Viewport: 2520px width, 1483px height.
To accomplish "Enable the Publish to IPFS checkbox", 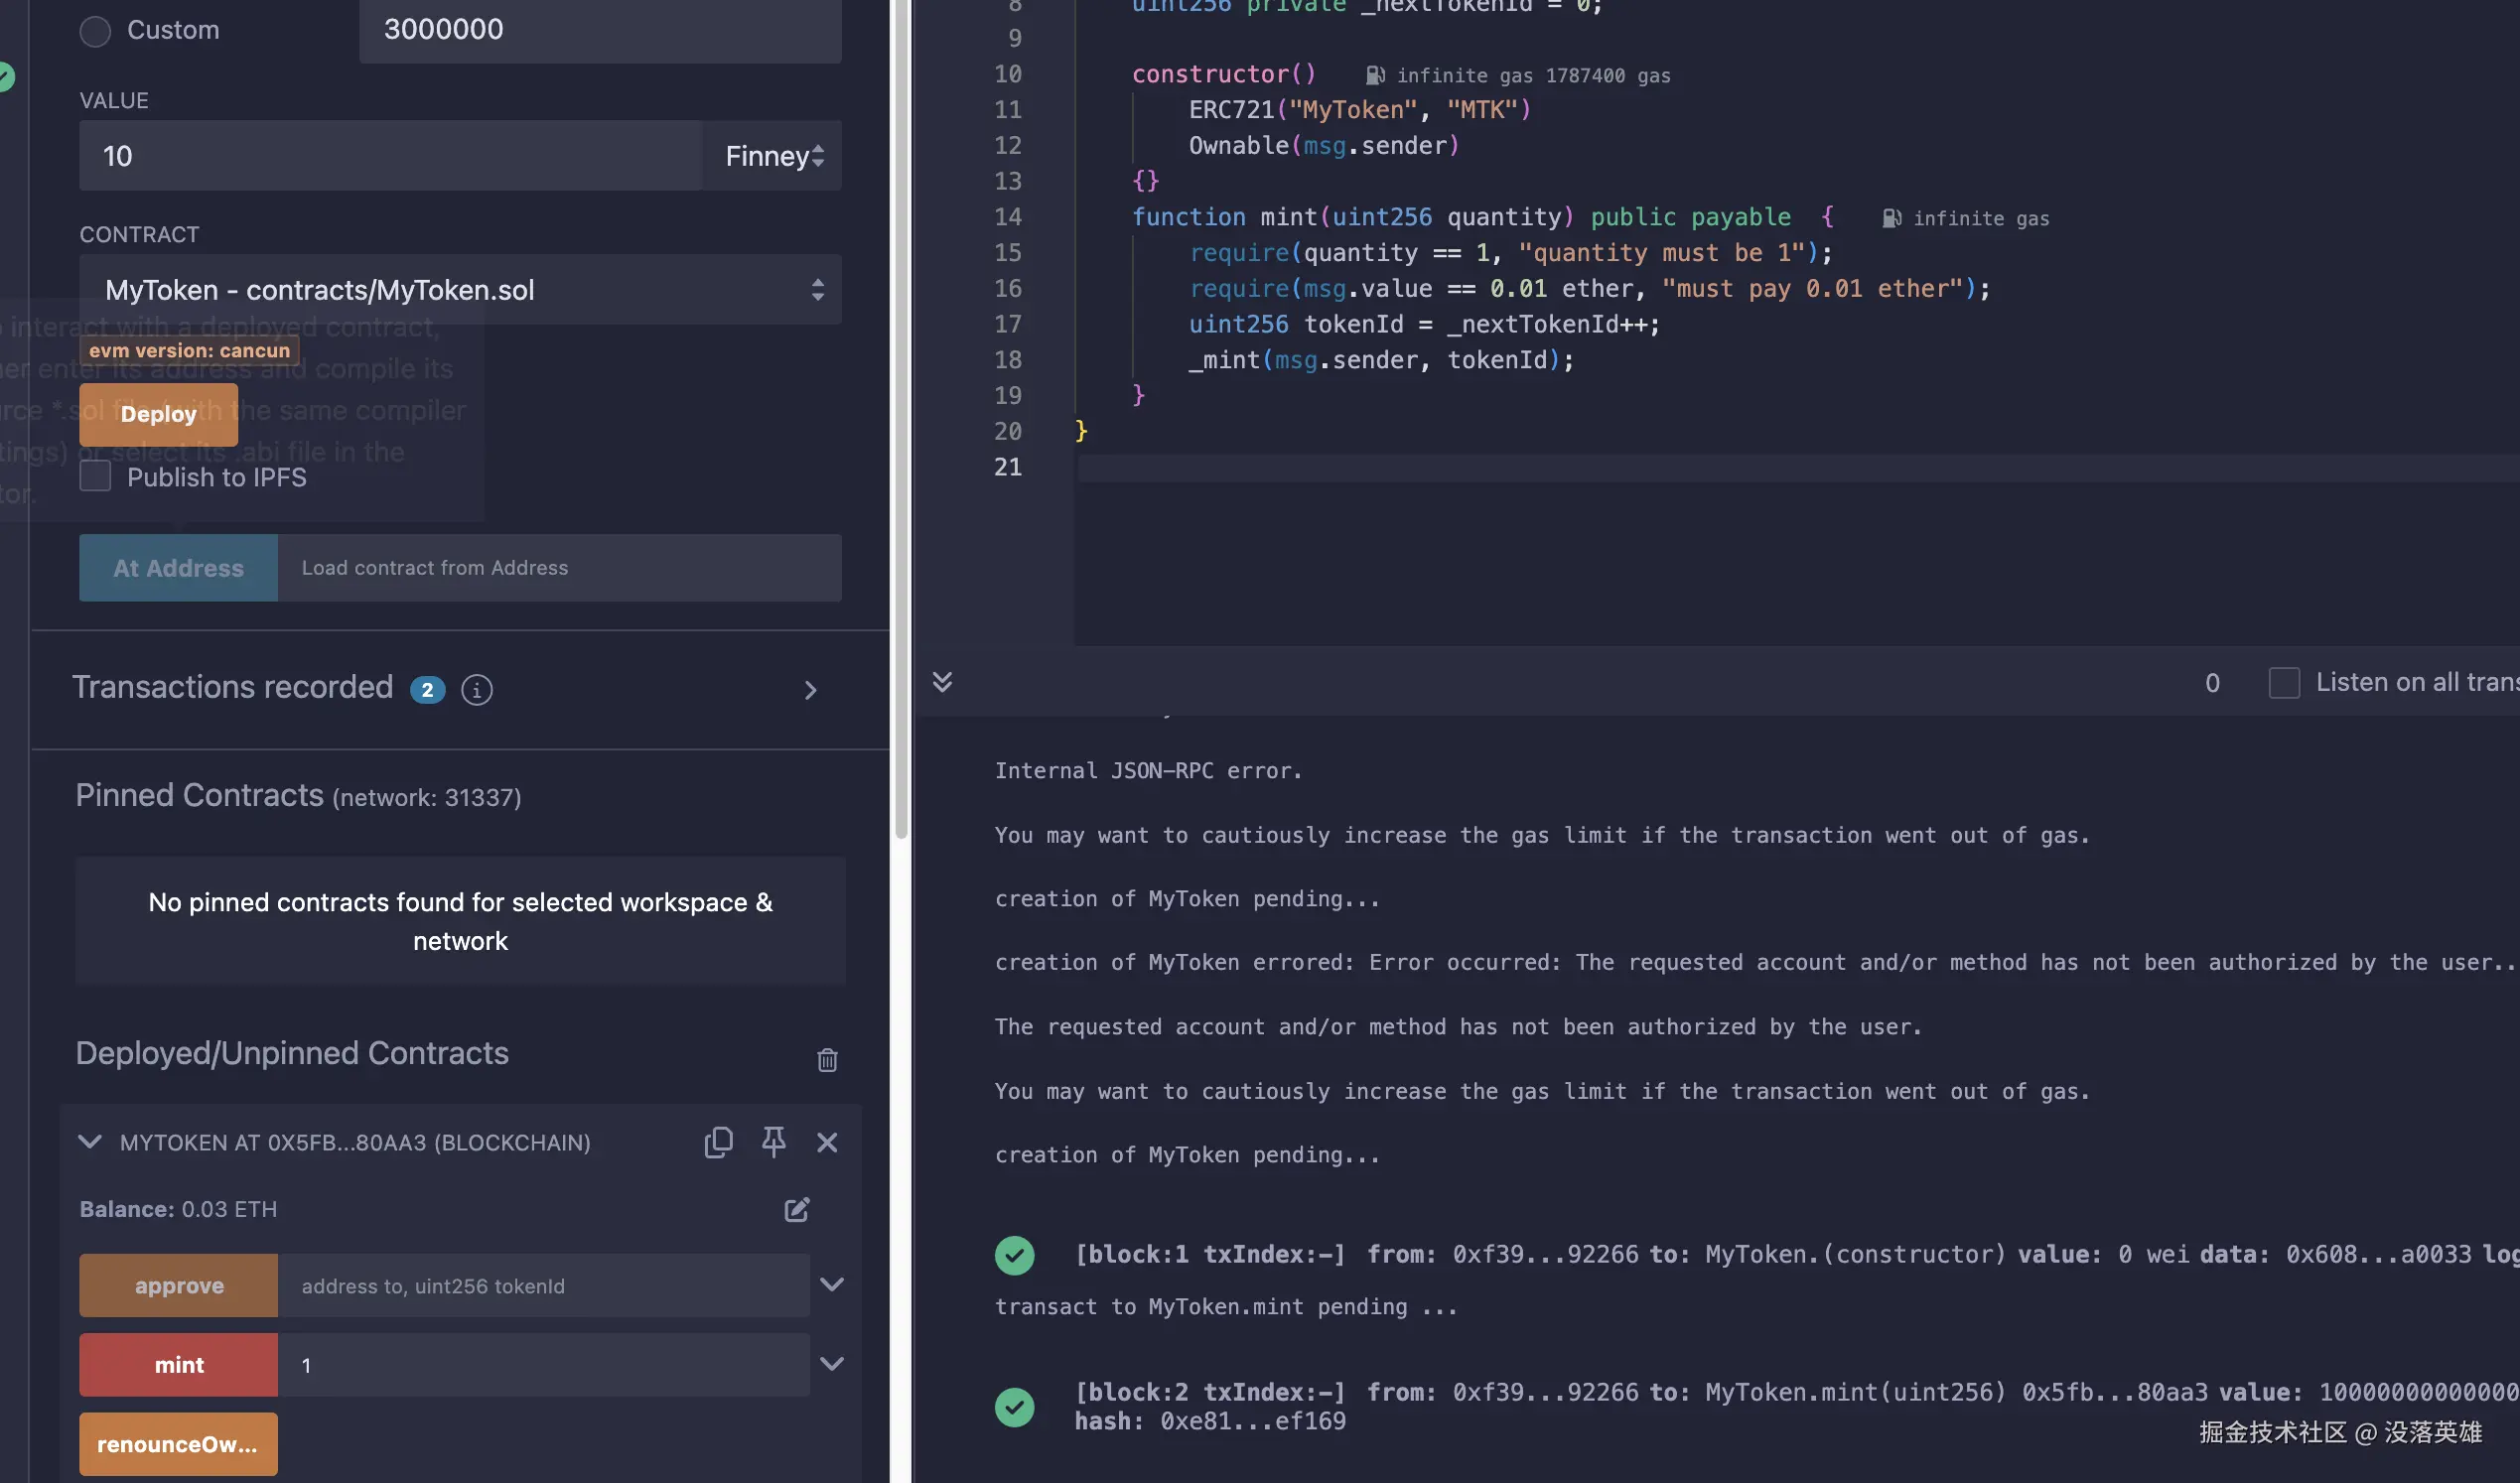I will pyautogui.click(x=95, y=477).
